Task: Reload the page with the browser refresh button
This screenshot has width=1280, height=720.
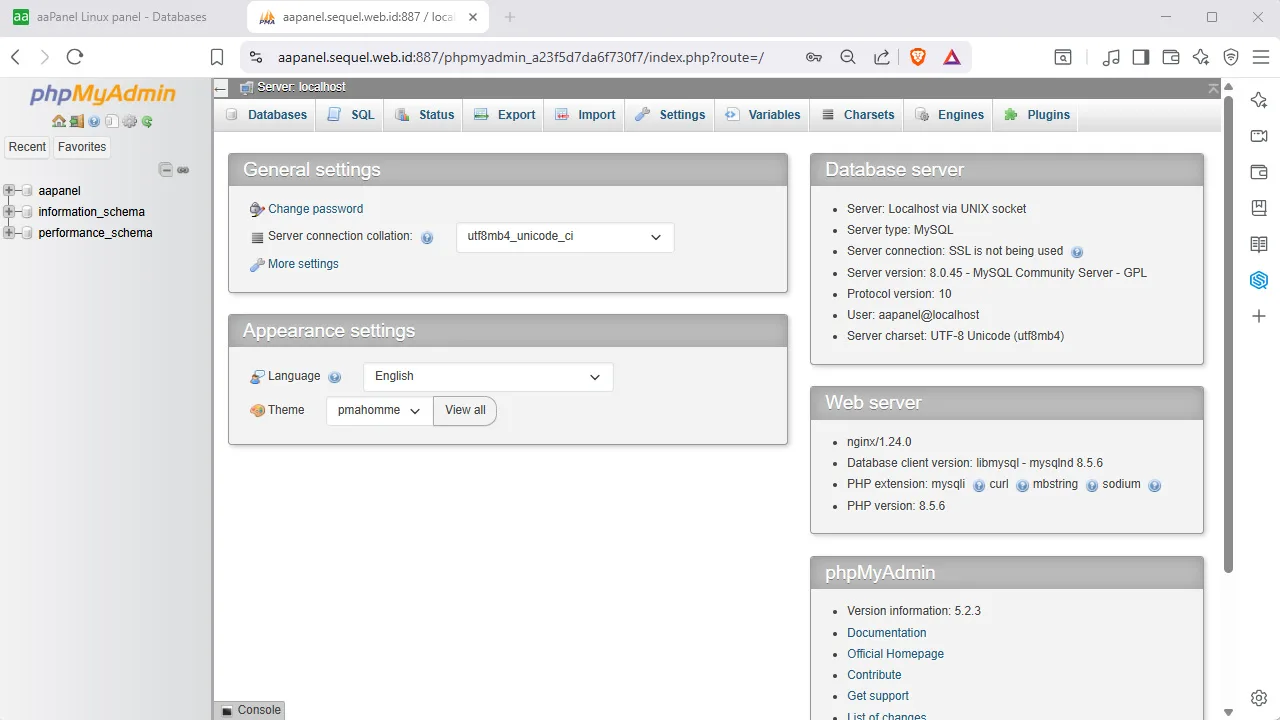Action: click(x=75, y=57)
